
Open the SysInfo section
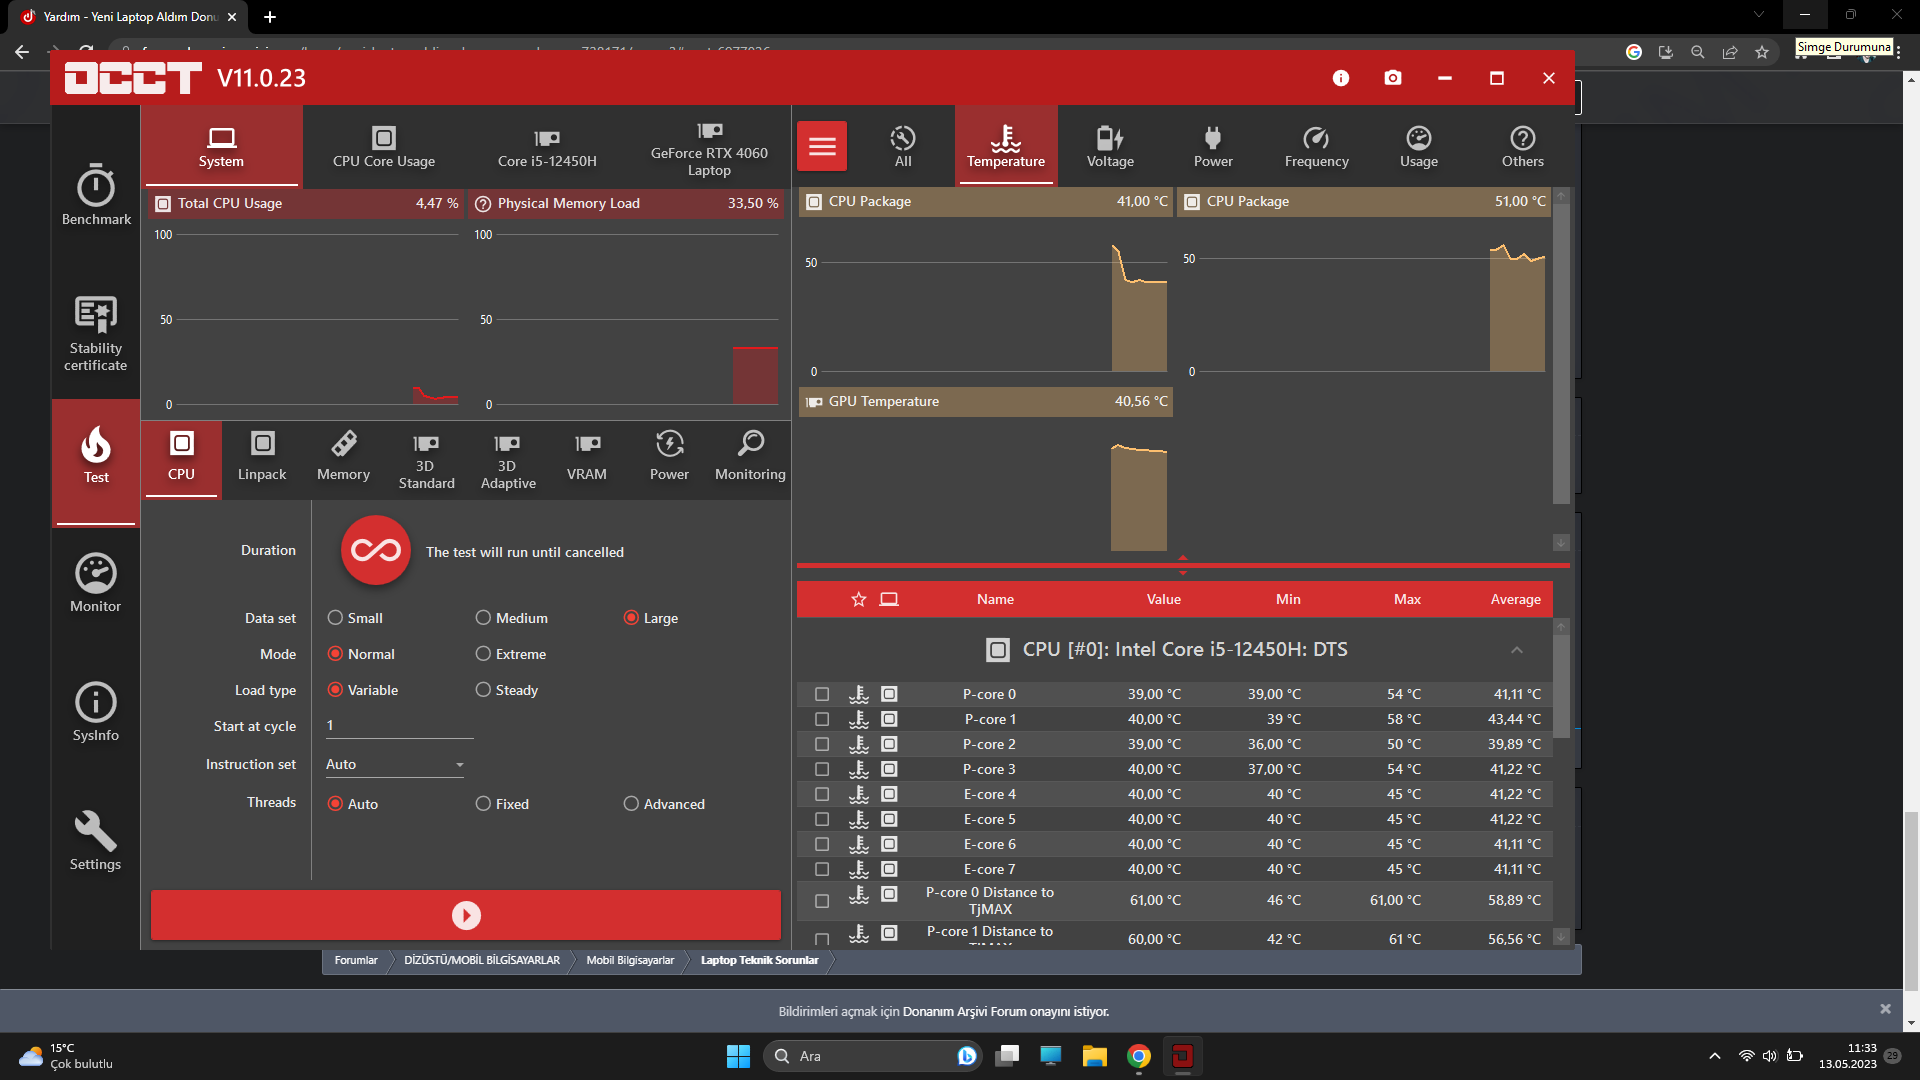(96, 711)
